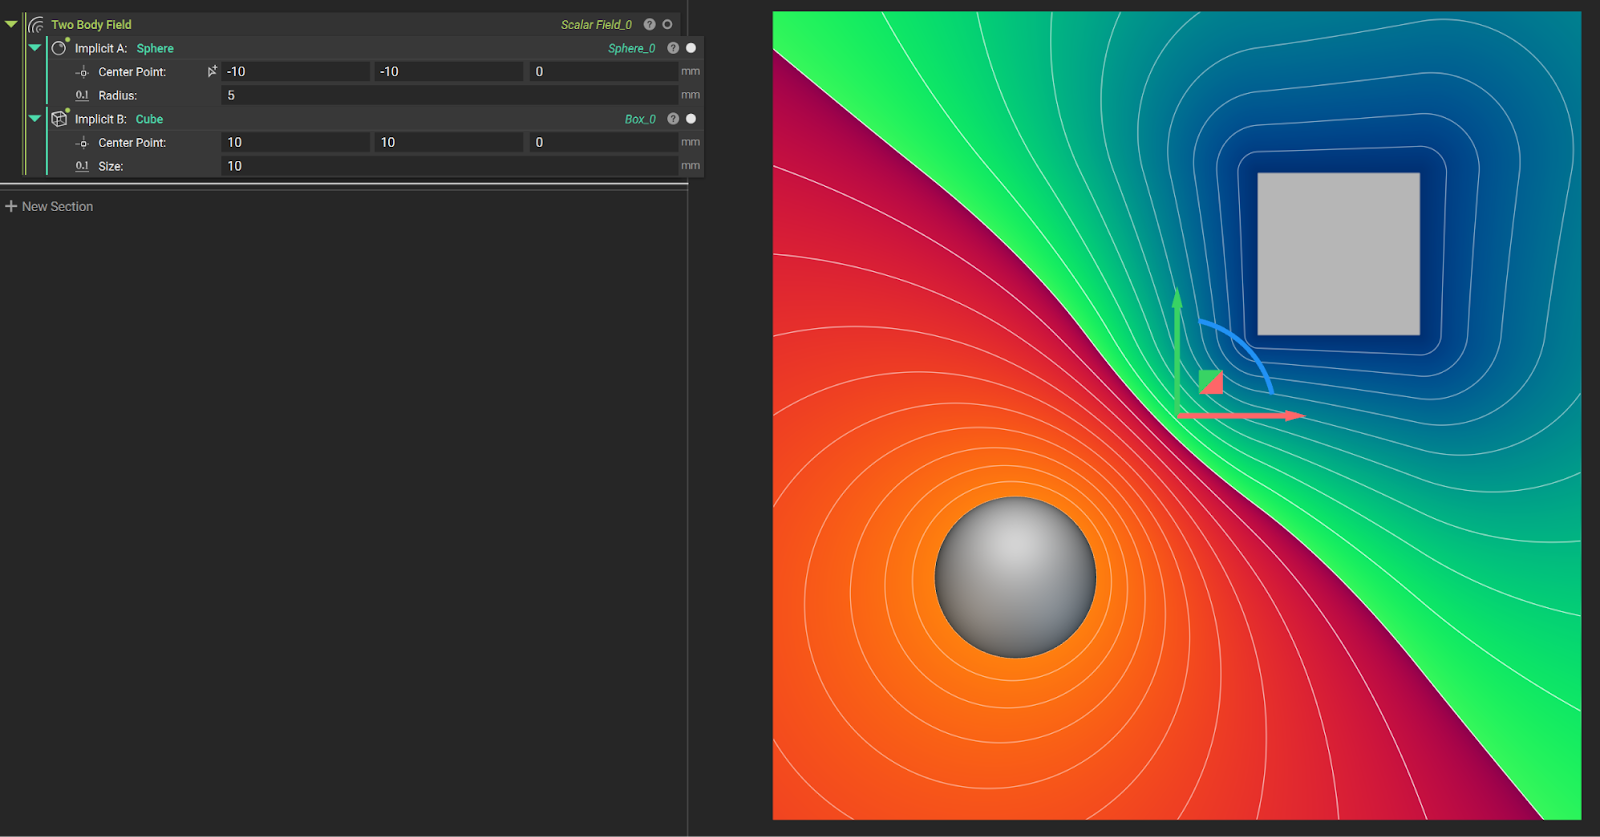Click the pick point icon in Sphere Center Point
This screenshot has height=837, width=1600.
click(212, 71)
